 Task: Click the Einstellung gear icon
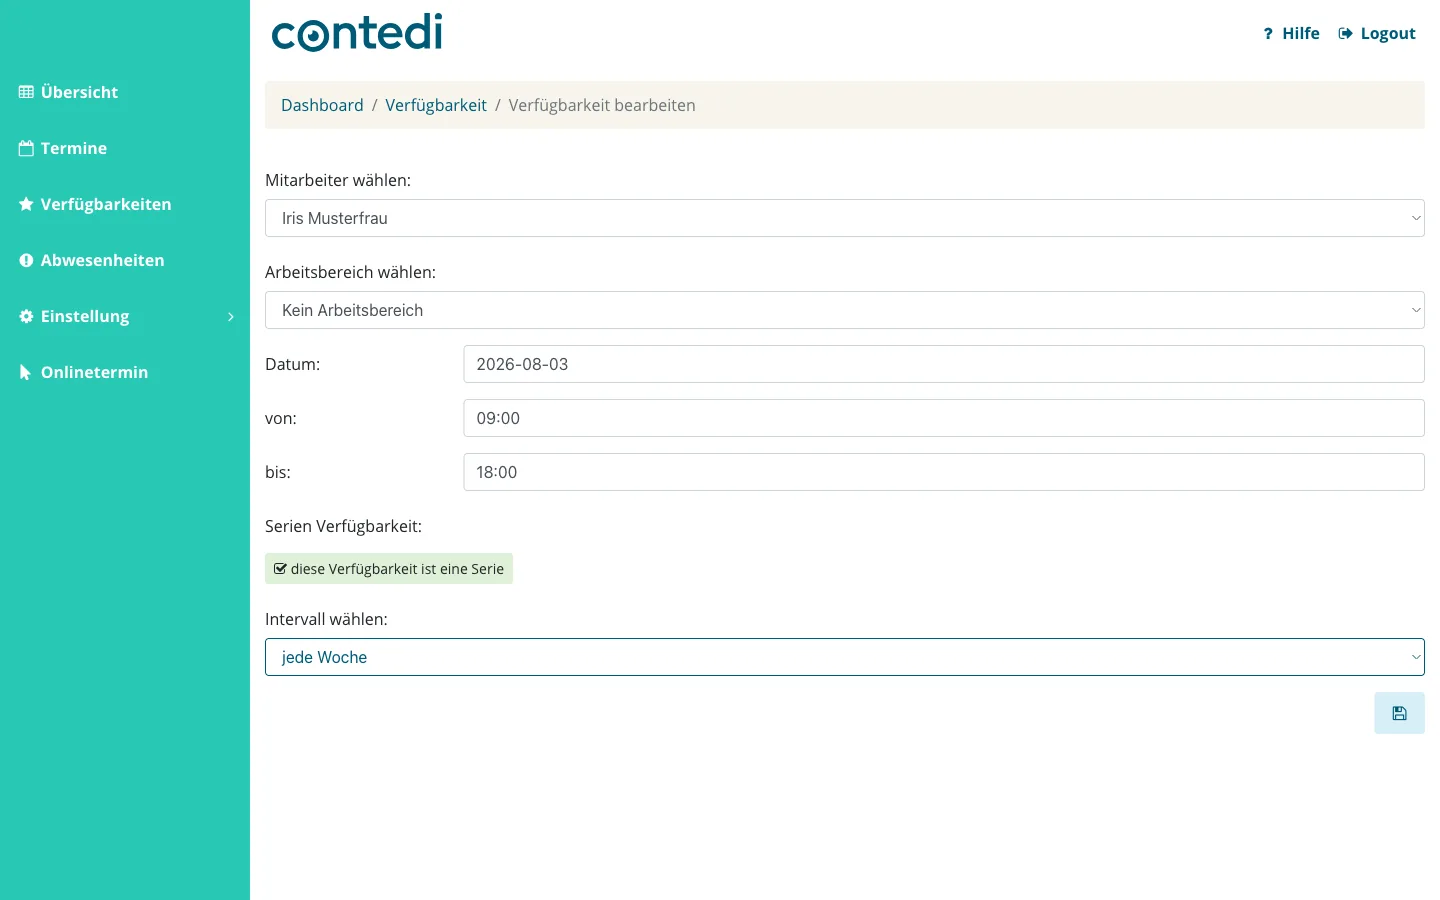[26, 316]
